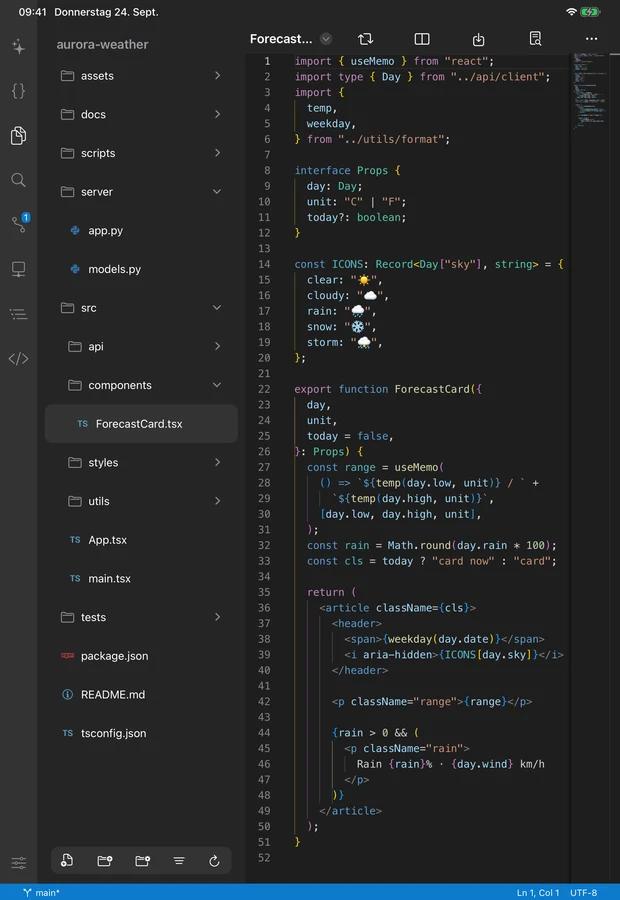Click the "../utils/format" import string
The image size is (620, 900).
[x=392, y=139]
